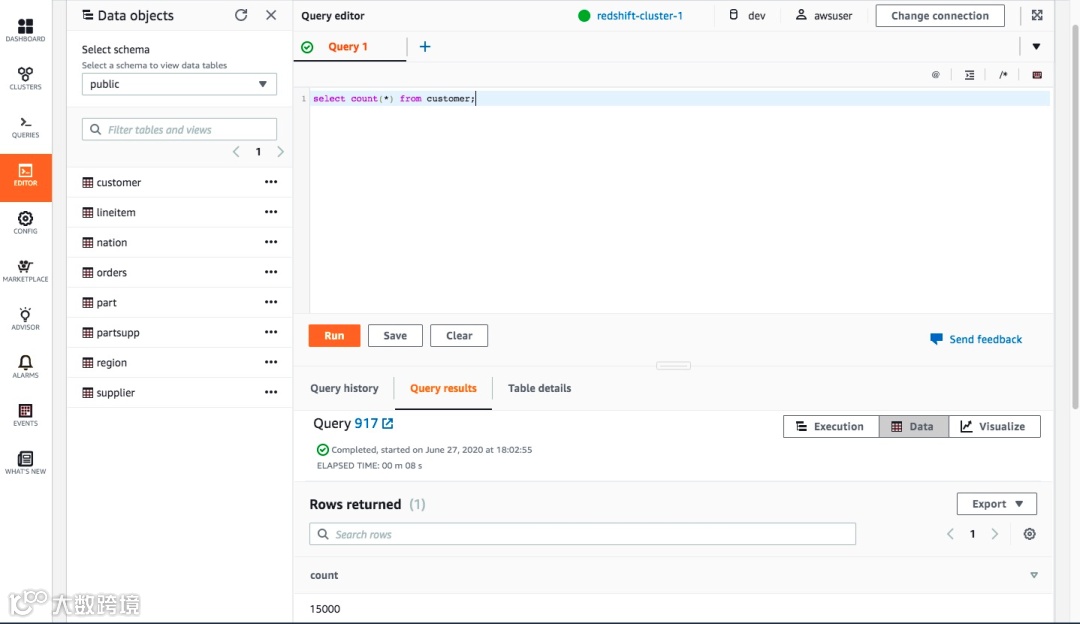The height and width of the screenshot is (624, 1080).
Task: Select the lineitem table
Action: click(x=116, y=212)
